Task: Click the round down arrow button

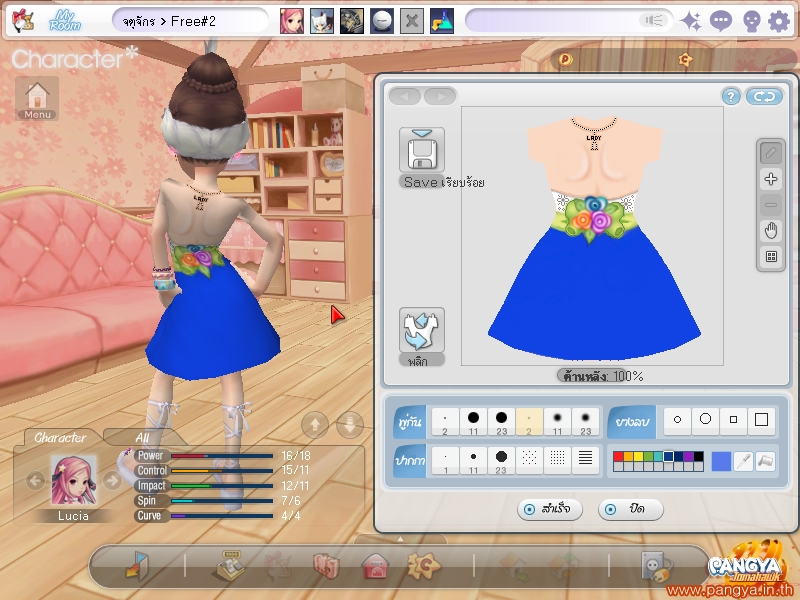Action: [350, 424]
